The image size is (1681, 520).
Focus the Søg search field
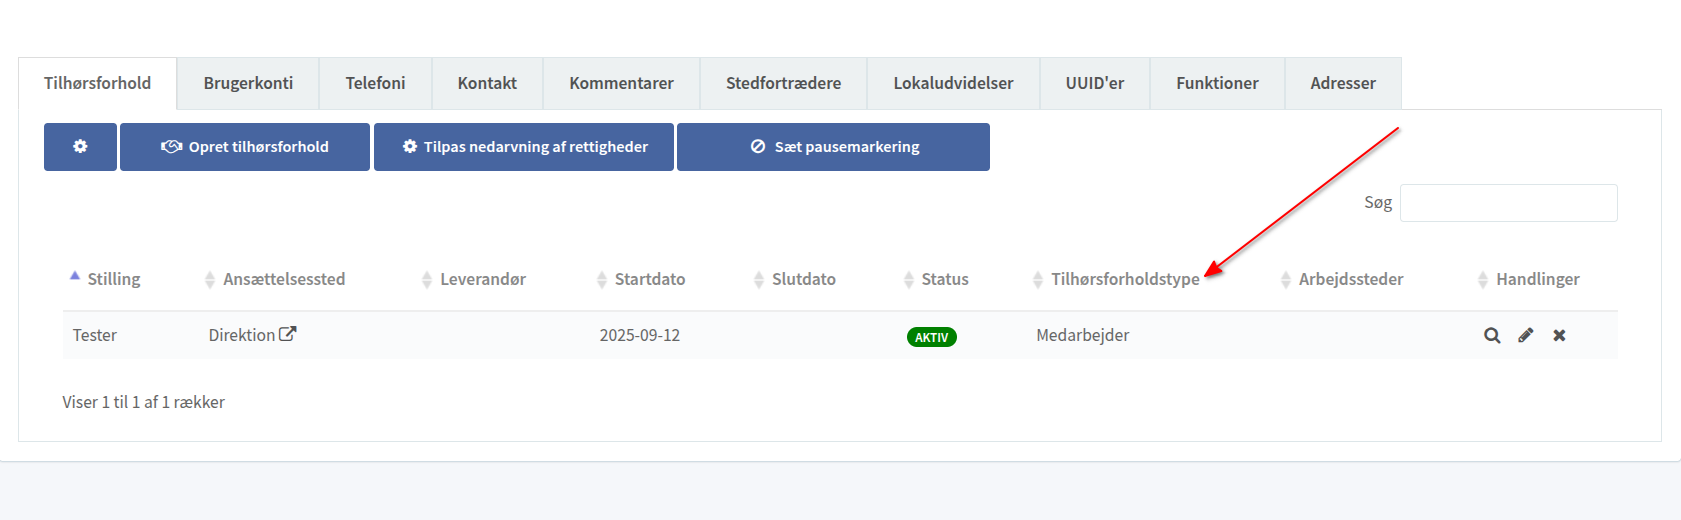coord(1508,203)
